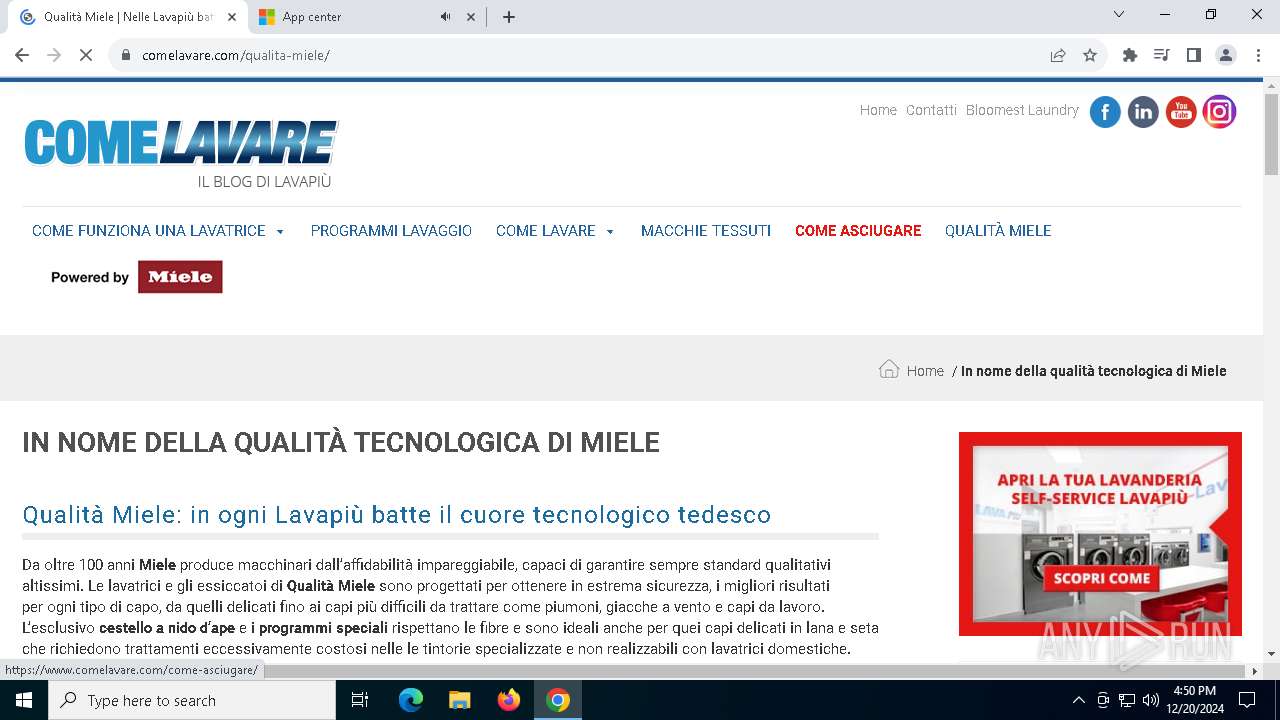The height and width of the screenshot is (720, 1280).
Task: Click the Powered by Miele logo
Action: pos(137,277)
